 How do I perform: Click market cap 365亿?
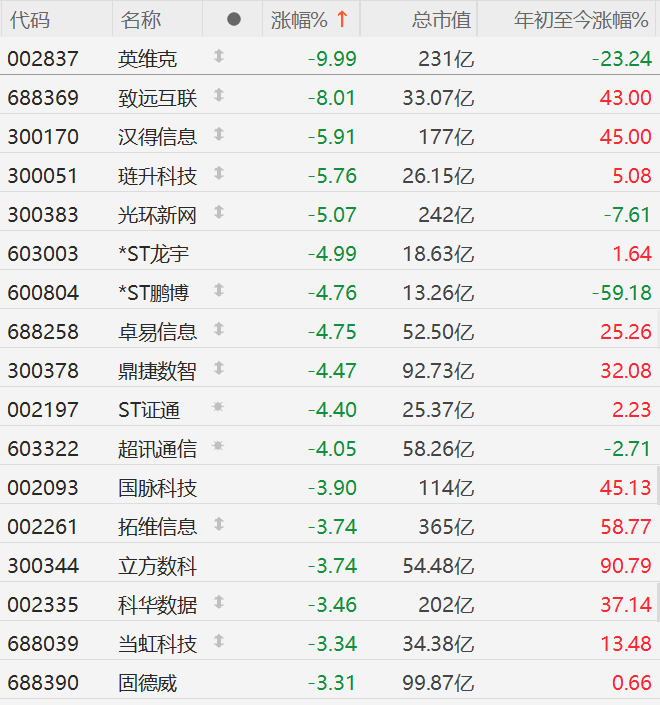coord(446,527)
